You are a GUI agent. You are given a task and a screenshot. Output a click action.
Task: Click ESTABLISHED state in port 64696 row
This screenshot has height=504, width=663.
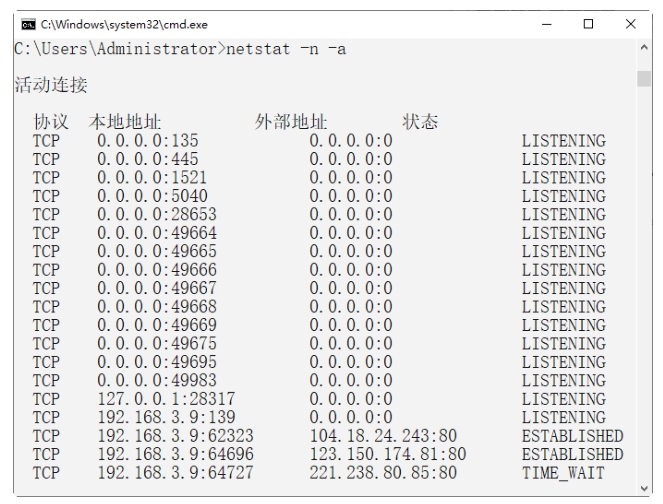(x=573, y=454)
